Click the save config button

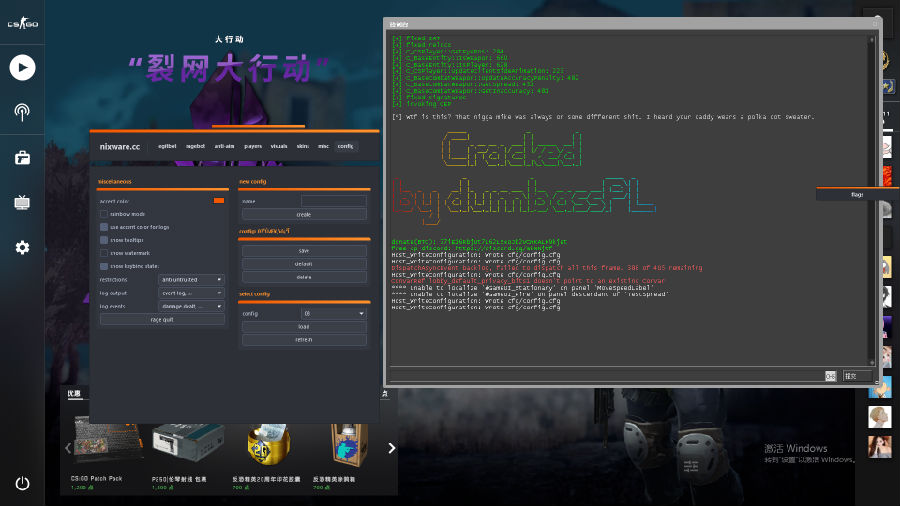tap(304, 251)
